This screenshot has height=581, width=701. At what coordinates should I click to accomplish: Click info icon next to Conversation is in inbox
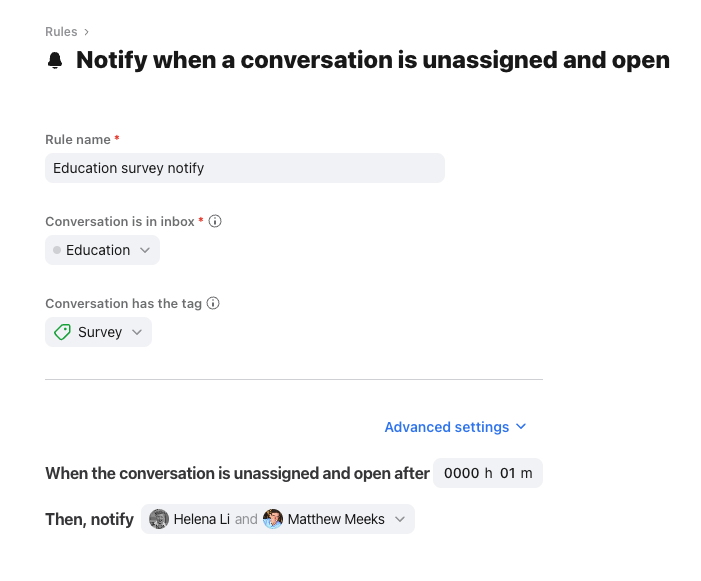pyautogui.click(x=215, y=221)
